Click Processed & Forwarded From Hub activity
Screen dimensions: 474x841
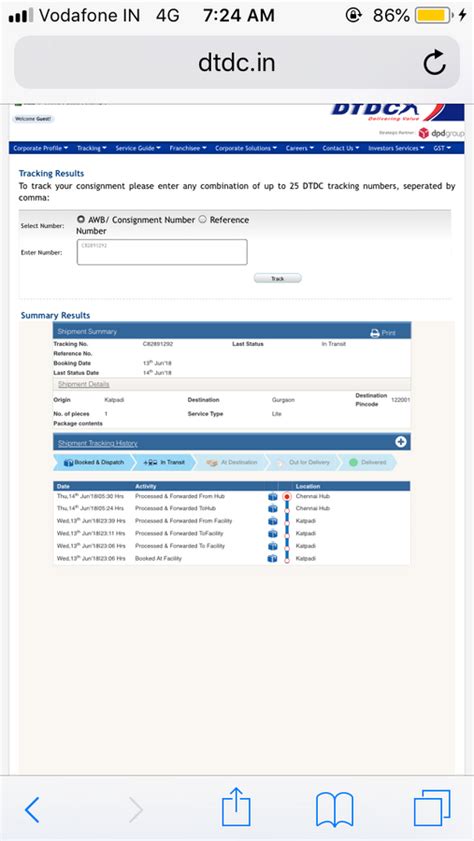click(x=180, y=497)
